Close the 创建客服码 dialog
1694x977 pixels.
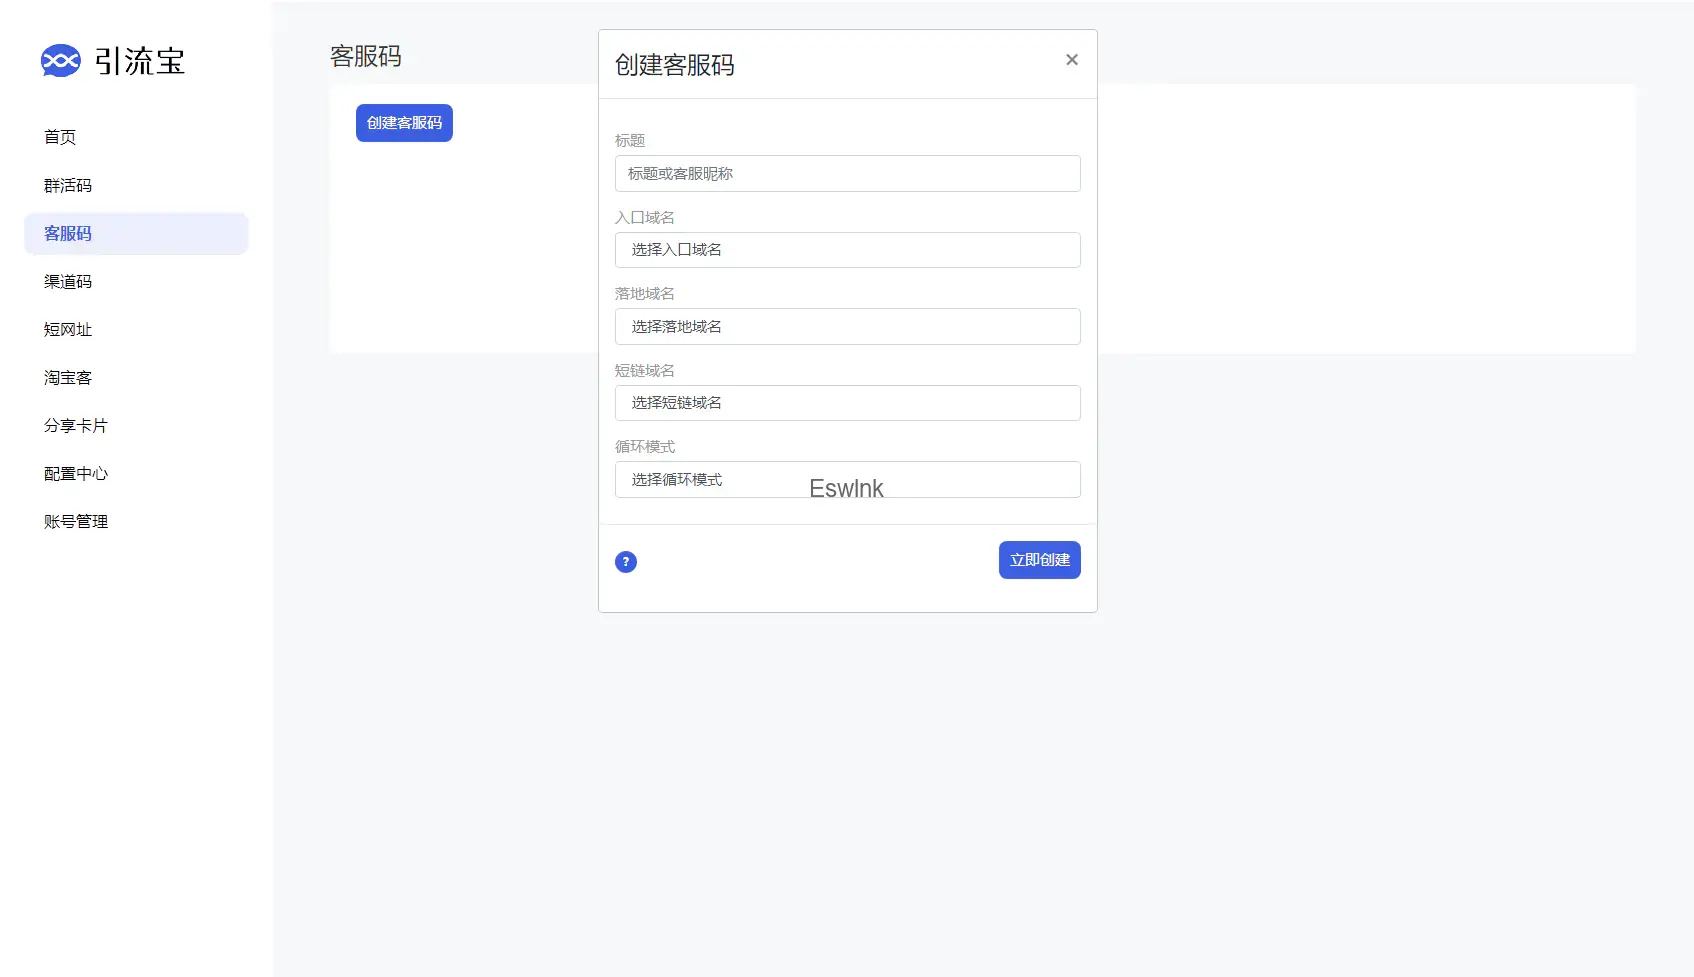(x=1071, y=60)
